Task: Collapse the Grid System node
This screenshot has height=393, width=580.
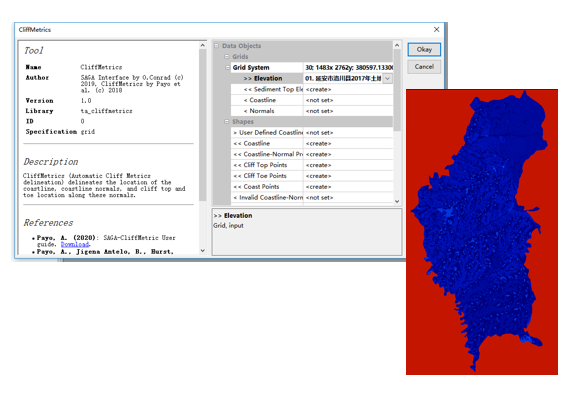Action: tap(227, 67)
